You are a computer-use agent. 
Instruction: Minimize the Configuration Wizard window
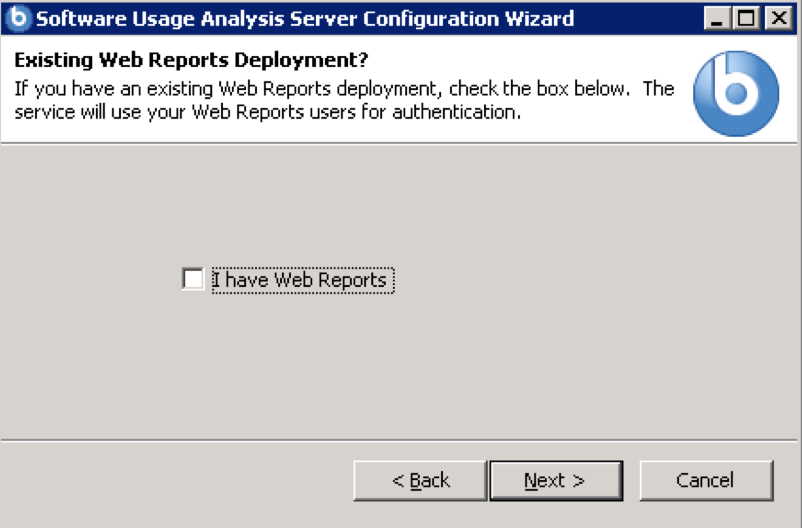coord(716,18)
